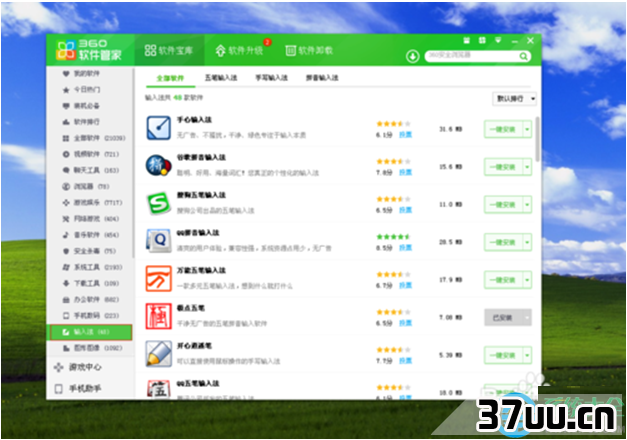Open 图形图像 category in sidebar

pos(92,348)
